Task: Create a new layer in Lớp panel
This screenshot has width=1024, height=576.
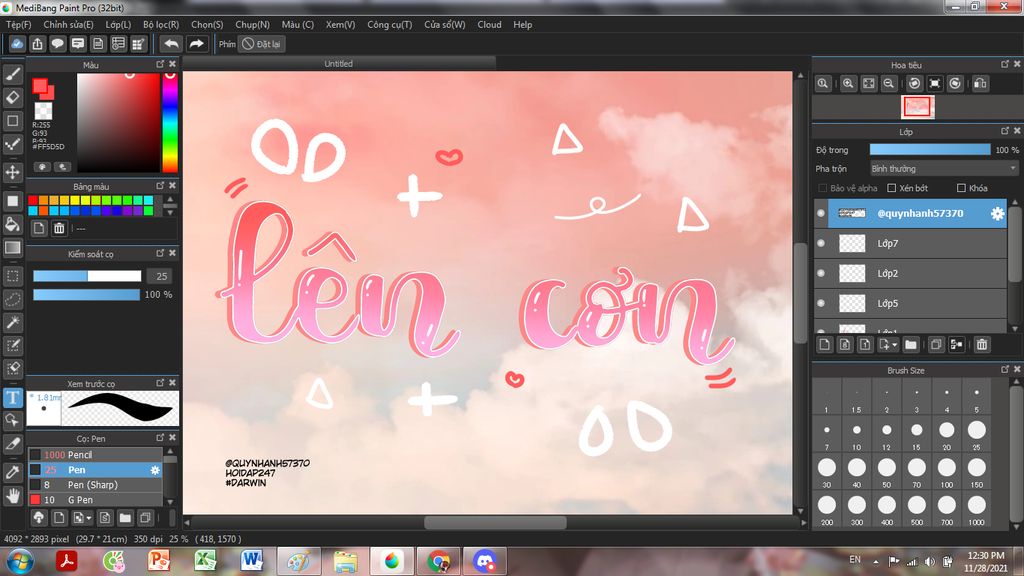Action: [824, 345]
